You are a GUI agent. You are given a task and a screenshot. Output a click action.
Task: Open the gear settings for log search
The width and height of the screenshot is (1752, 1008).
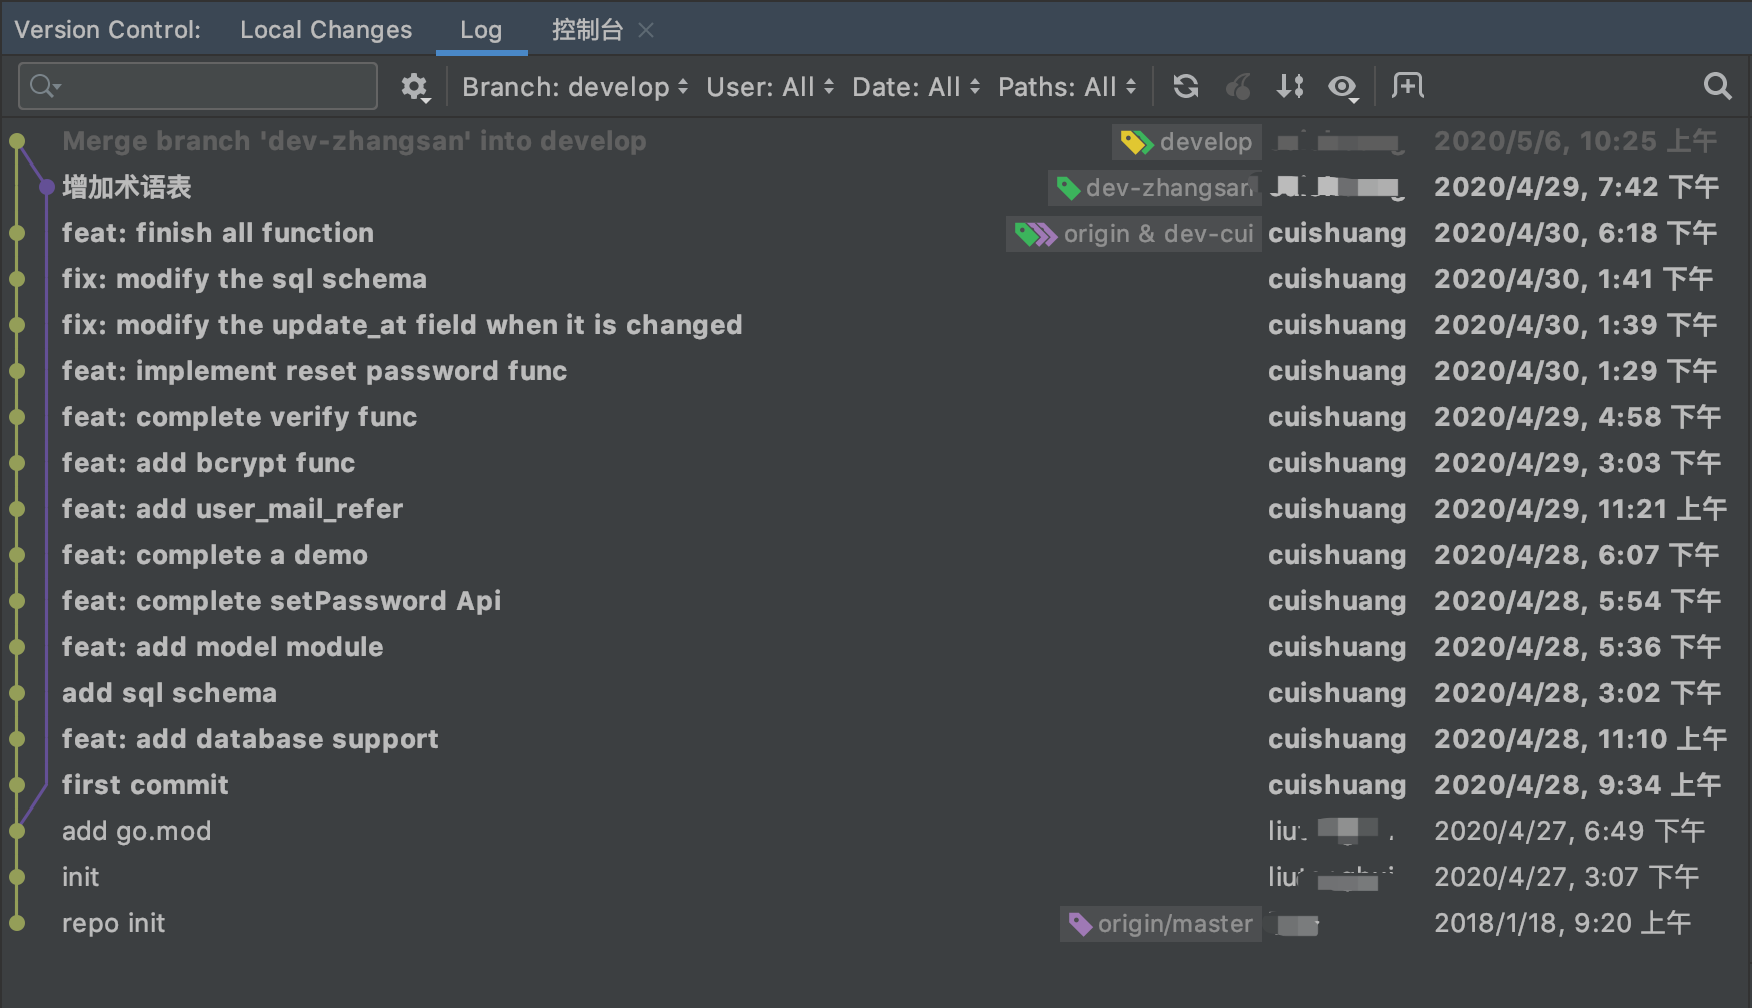(414, 88)
